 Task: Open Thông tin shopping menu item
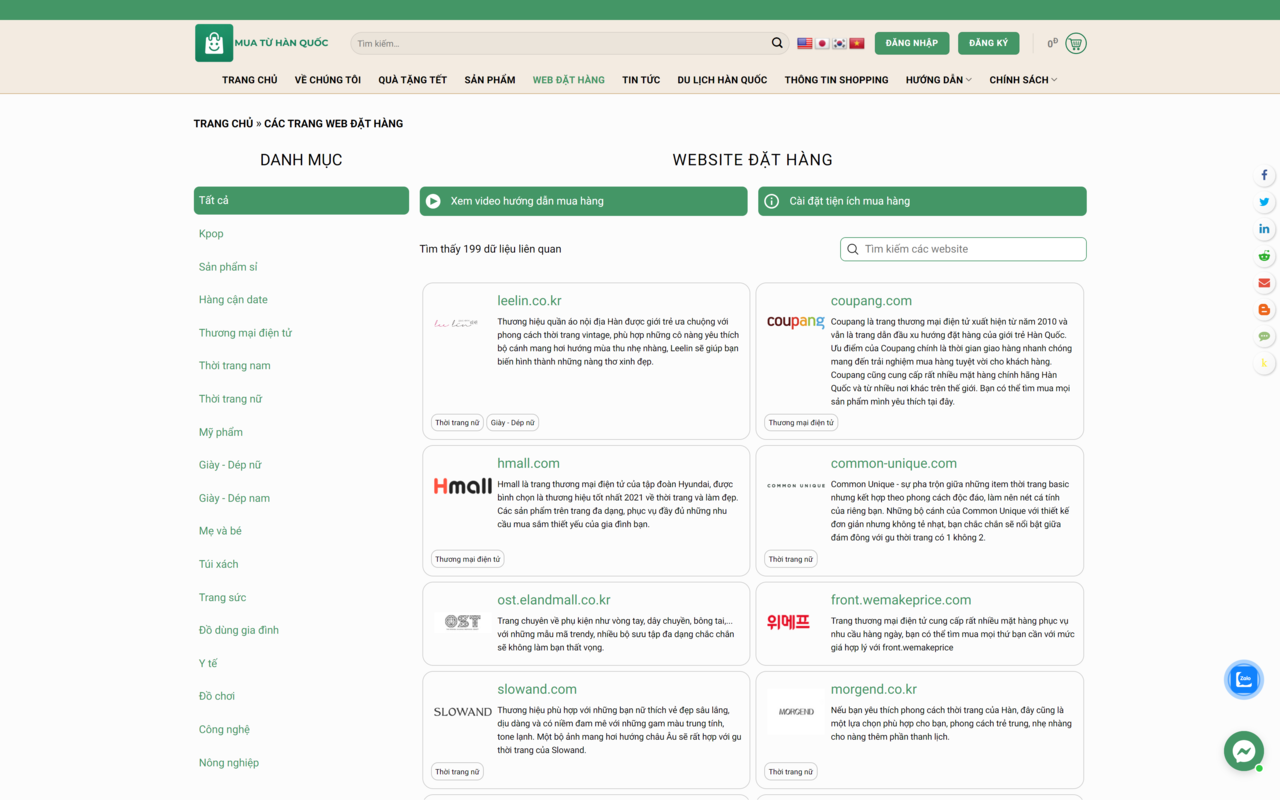(x=836, y=80)
